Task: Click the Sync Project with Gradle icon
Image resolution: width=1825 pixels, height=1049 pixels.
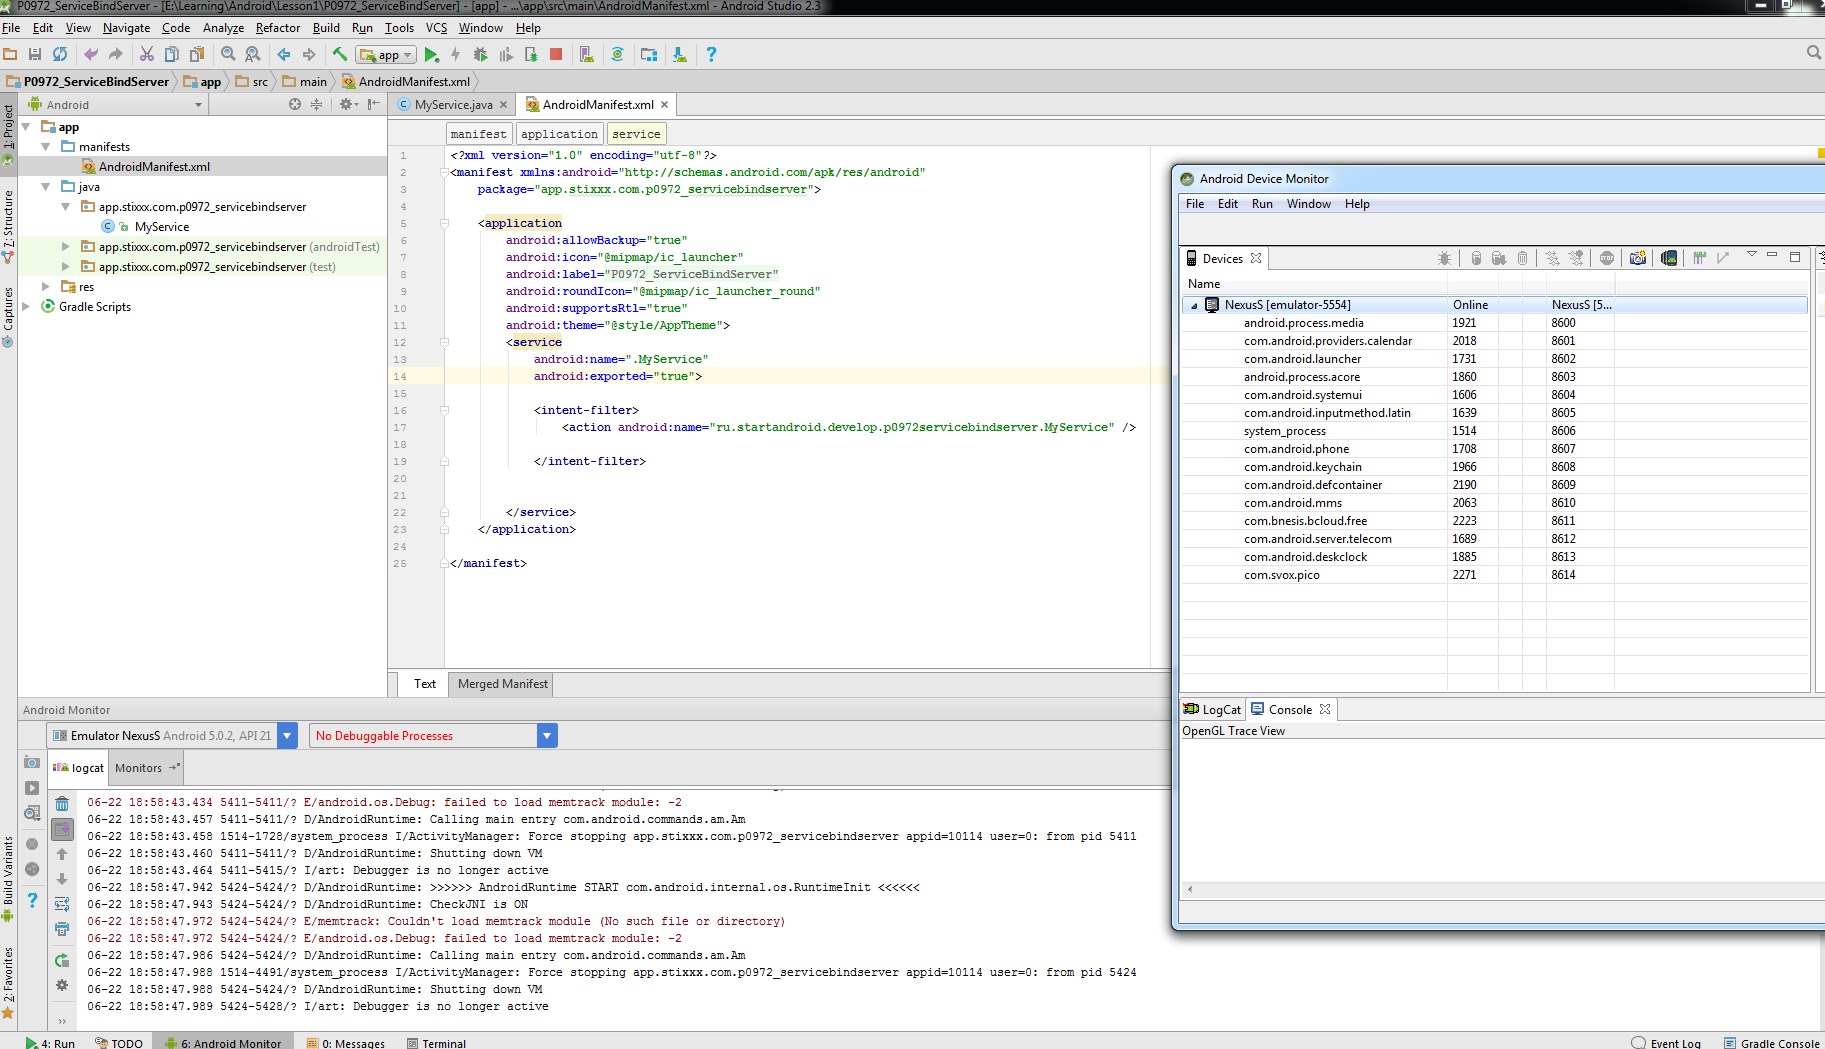Action: [617, 55]
